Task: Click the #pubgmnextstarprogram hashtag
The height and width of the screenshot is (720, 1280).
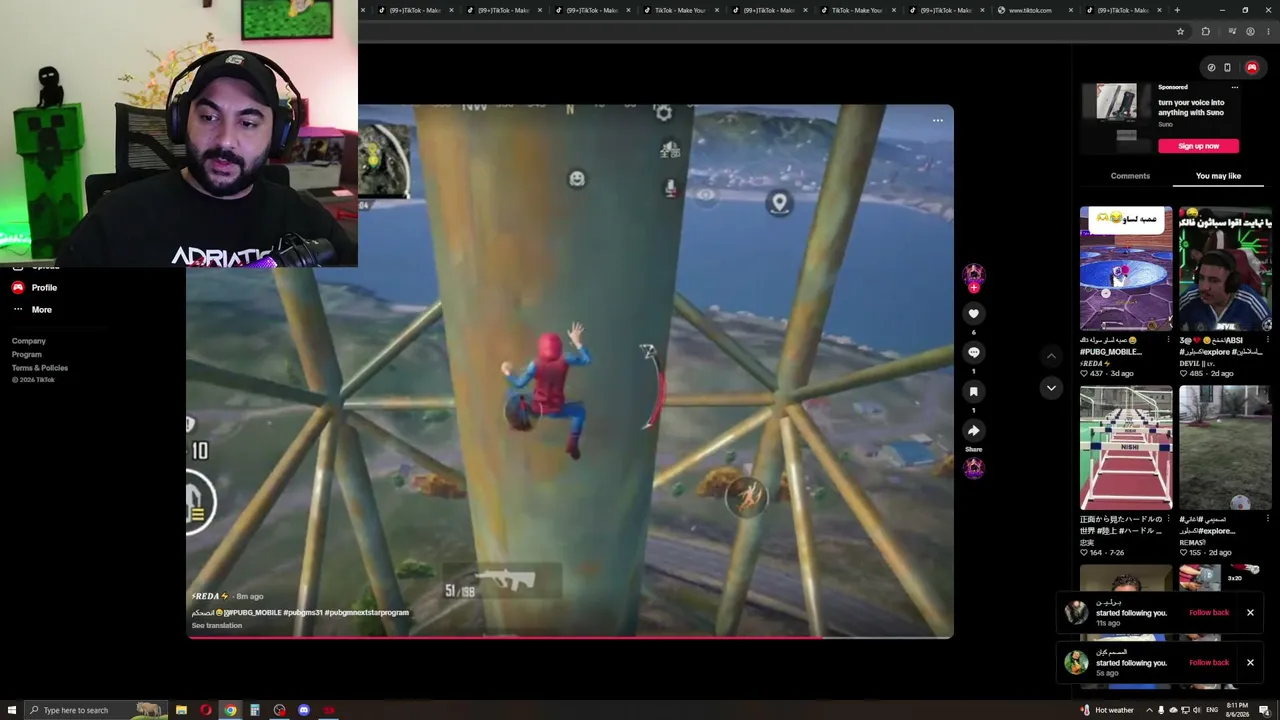Action: coord(367,613)
